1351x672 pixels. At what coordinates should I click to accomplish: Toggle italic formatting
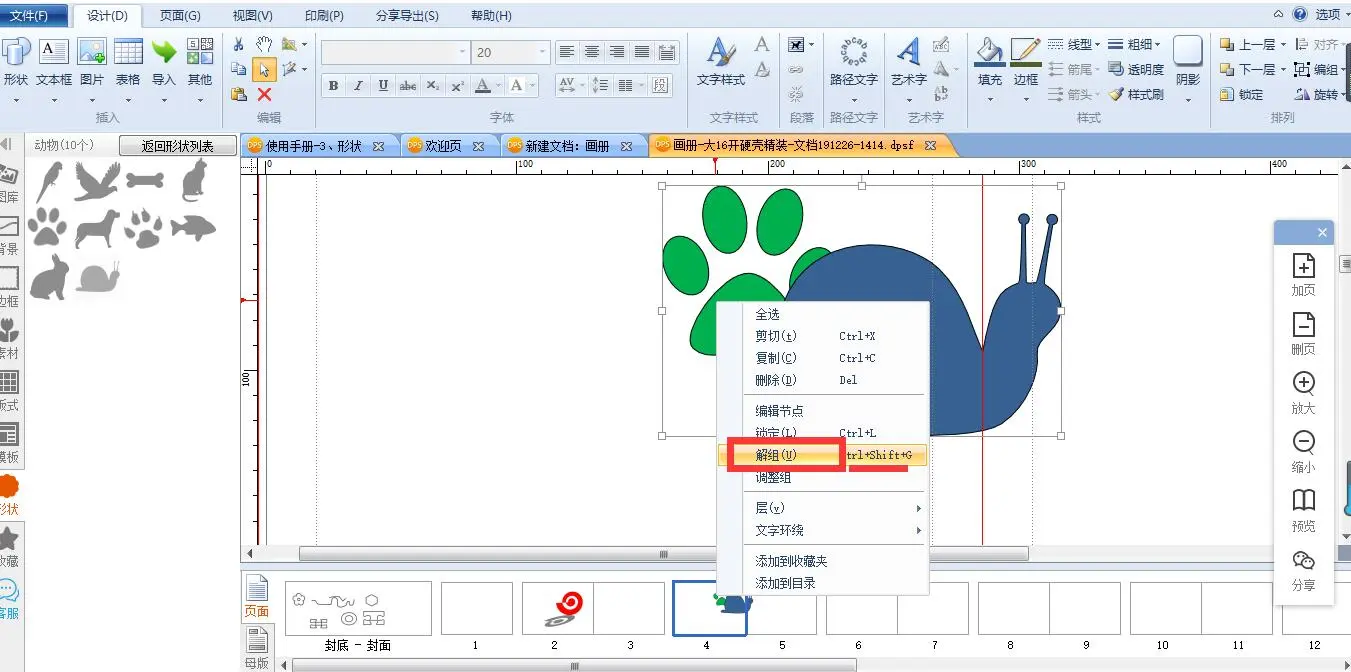point(358,86)
